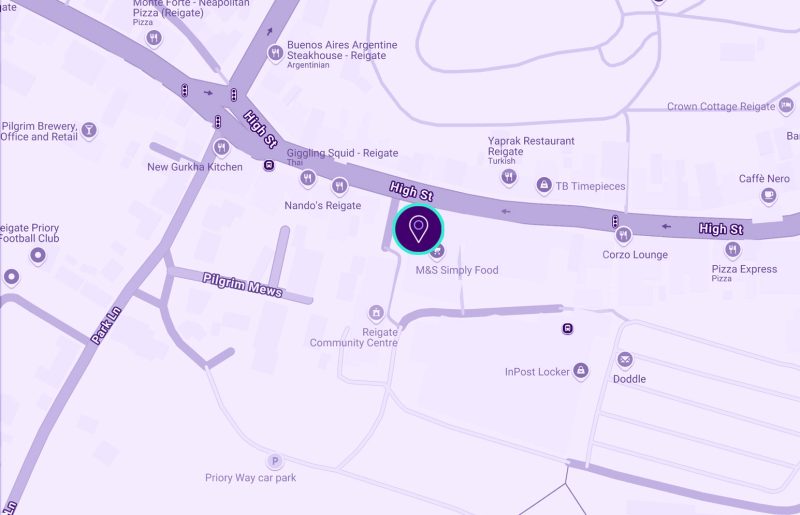Click the Reigate Priory Football Club marker
800x515 pixels.
tap(38, 255)
